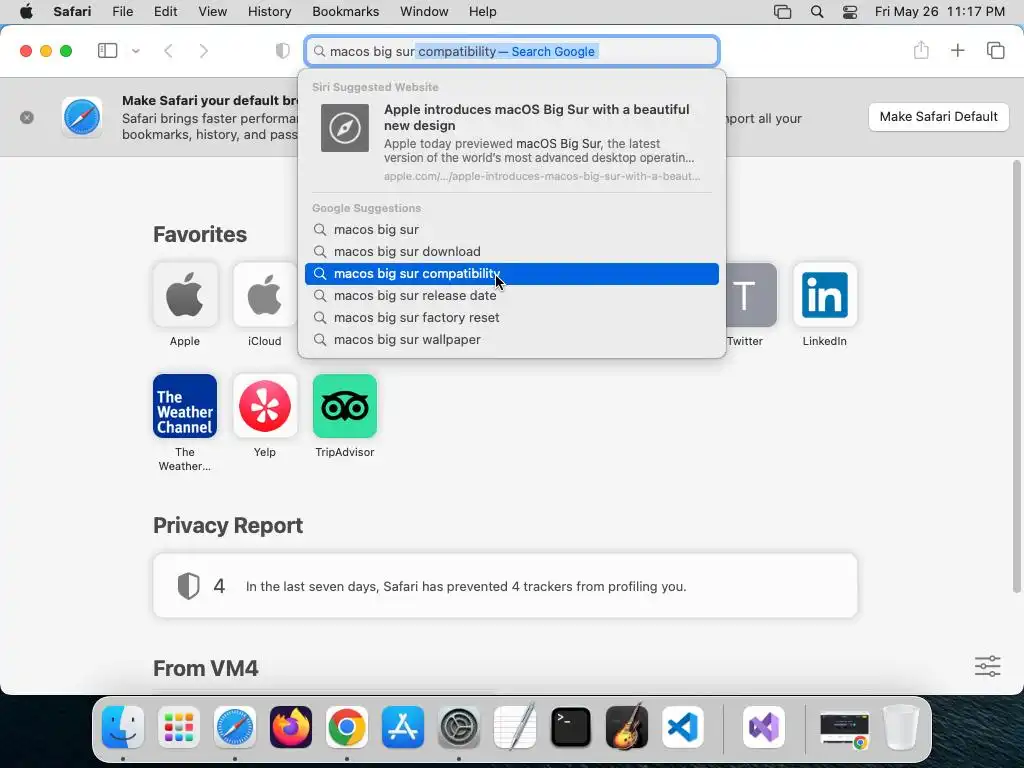This screenshot has height=768, width=1024.
Task: Open the Edit menu
Action: point(165,12)
